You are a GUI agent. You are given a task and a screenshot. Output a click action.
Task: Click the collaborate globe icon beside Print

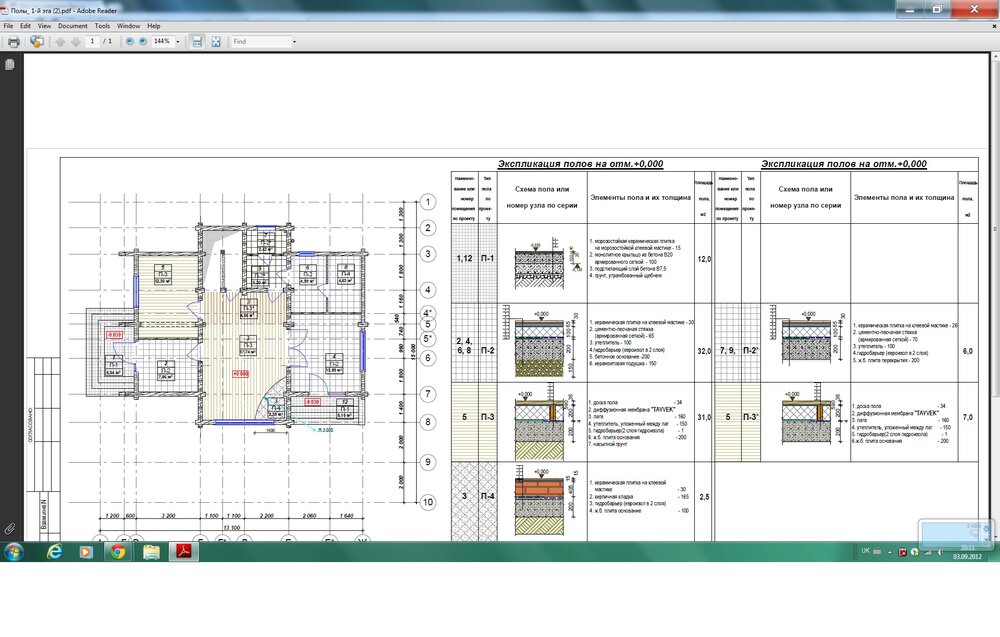[37, 42]
